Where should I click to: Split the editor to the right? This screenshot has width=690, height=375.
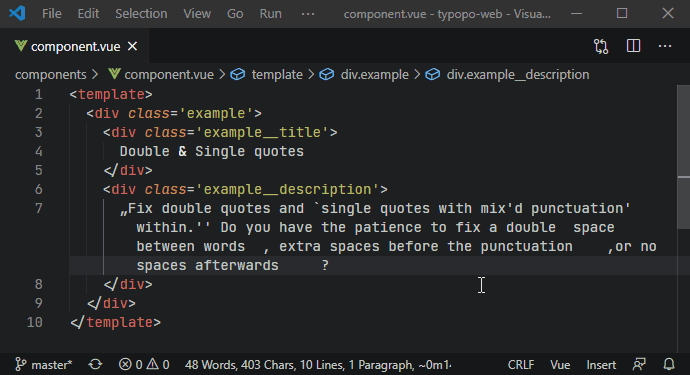[x=633, y=46]
